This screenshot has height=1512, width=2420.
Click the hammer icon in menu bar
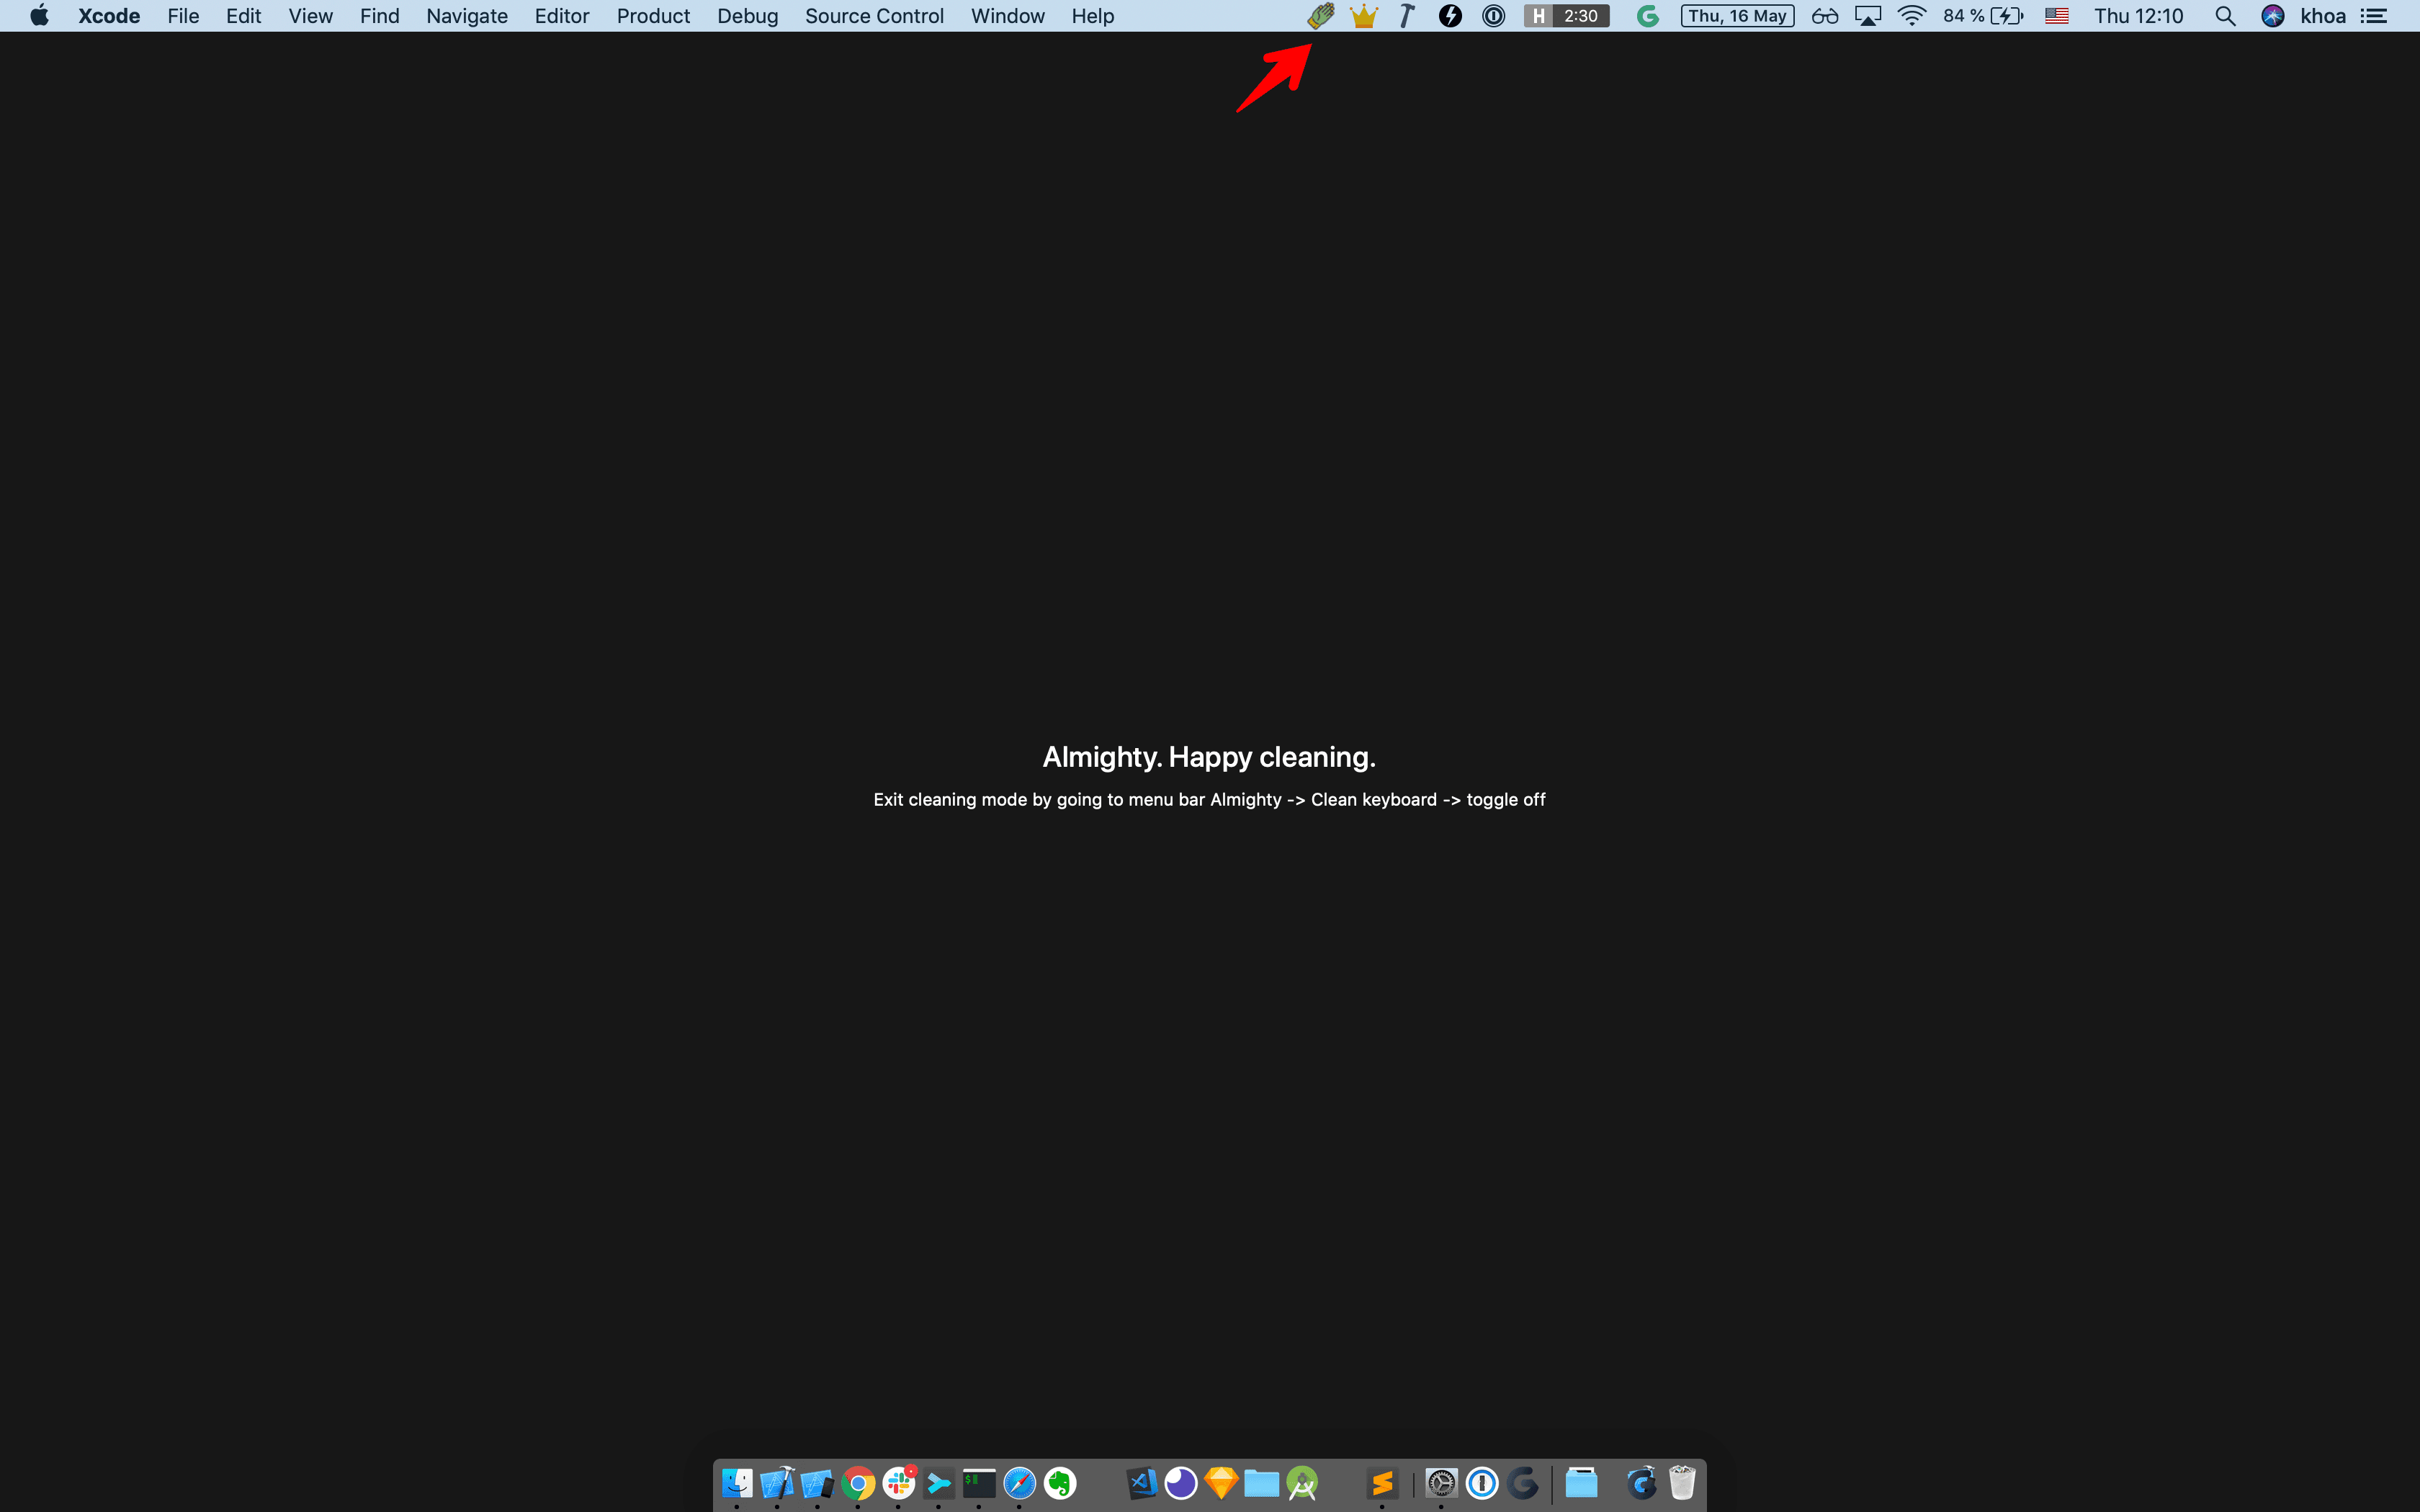[x=1407, y=16]
